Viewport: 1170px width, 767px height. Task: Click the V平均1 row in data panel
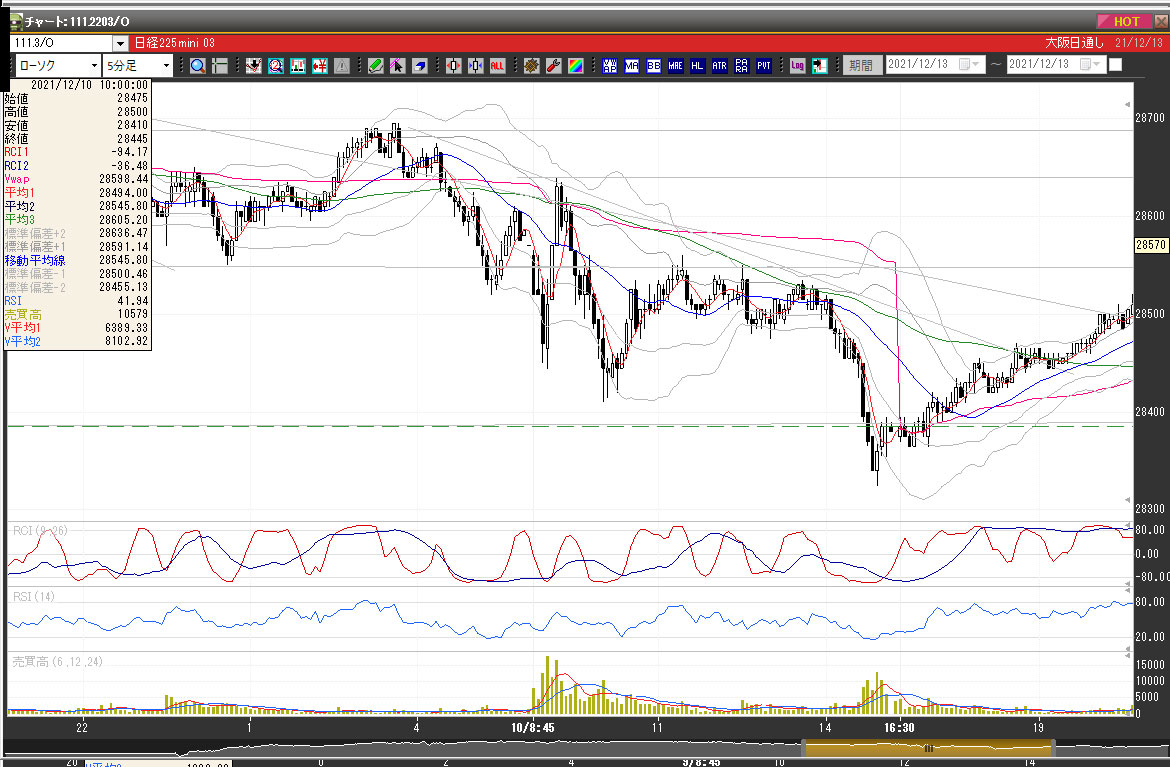[x=77, y=328]
